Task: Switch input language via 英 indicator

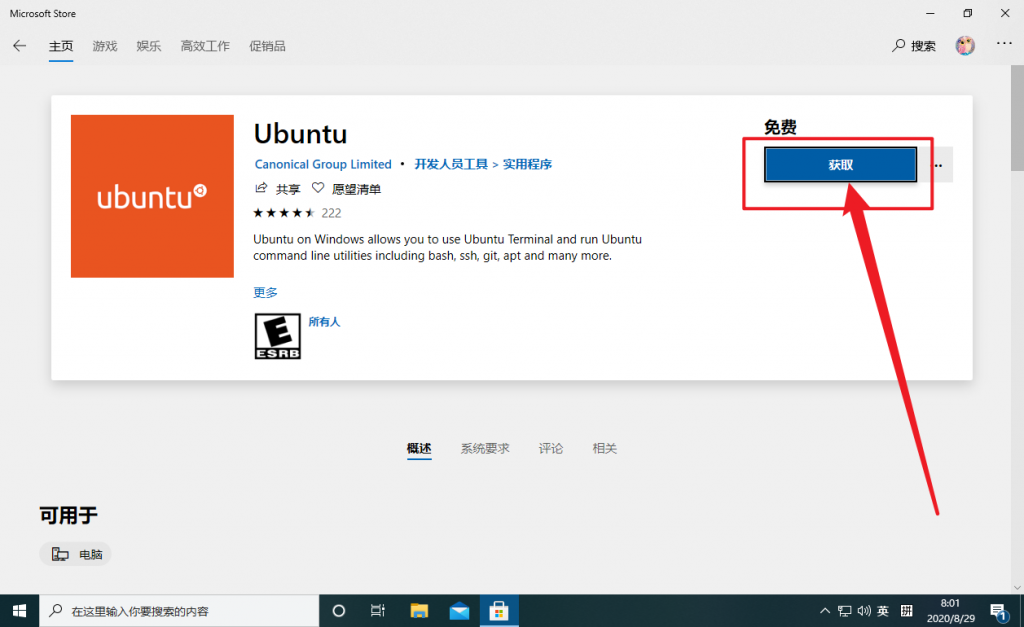Action: pyautogui.click(x=883, y=611)
